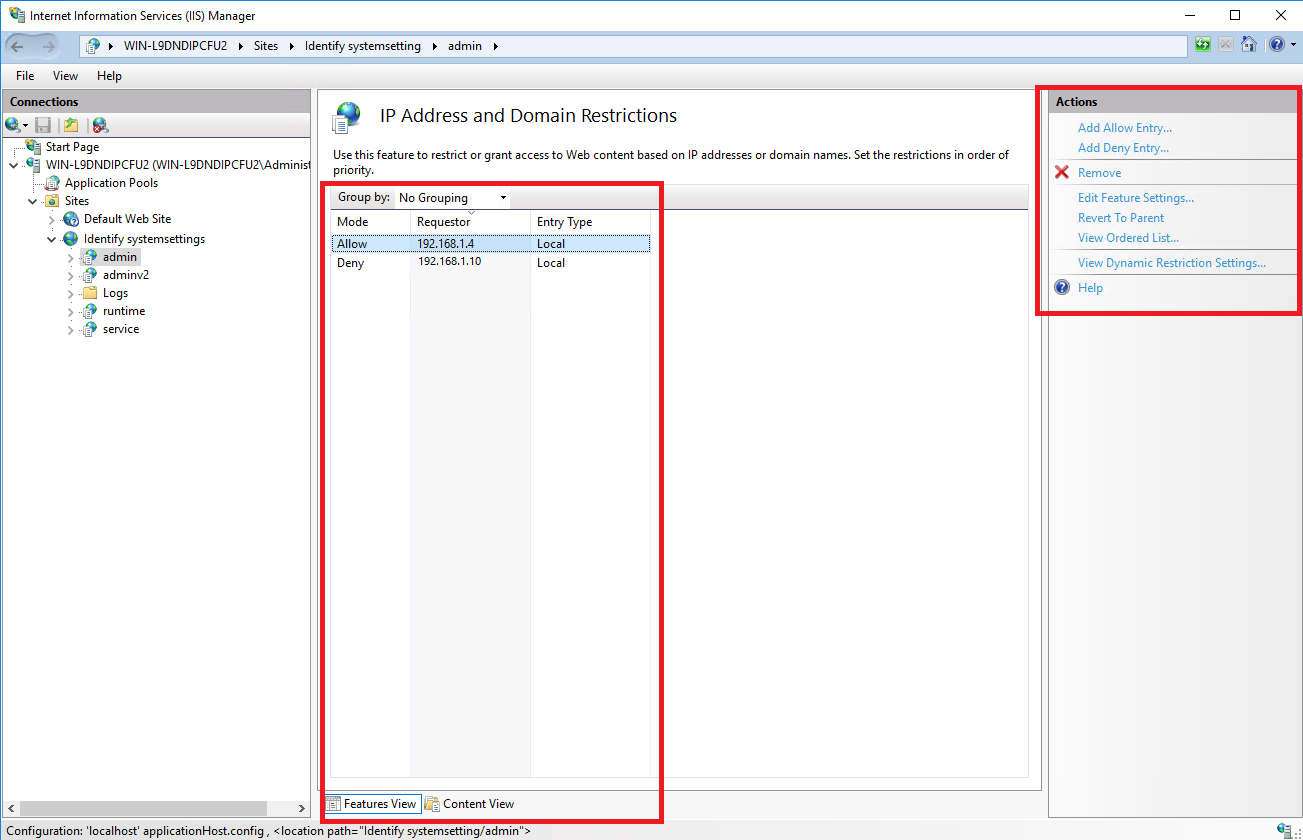The image size is (1303, 840).
Task: Click the Logs folder icon
Action: click(x=91, y=293)
